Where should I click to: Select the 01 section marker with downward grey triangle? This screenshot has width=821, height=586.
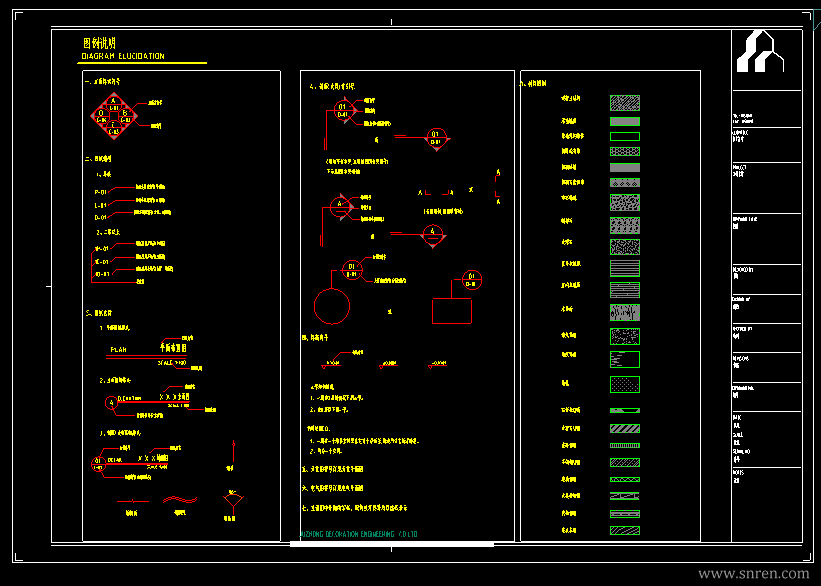click(x=436, y=139)
